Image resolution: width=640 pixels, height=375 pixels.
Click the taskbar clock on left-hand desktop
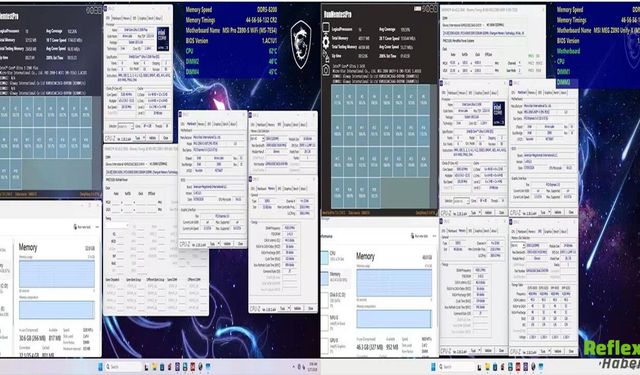click(x=313, y=367)
